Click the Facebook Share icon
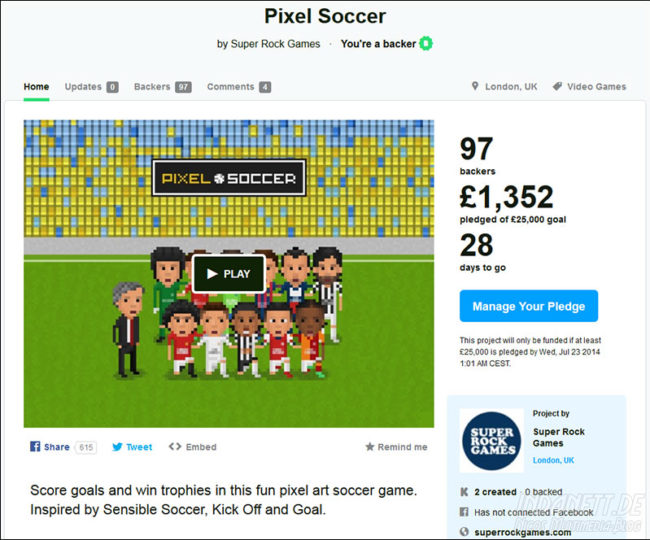The image size is (650, 540). pos(35,447)
